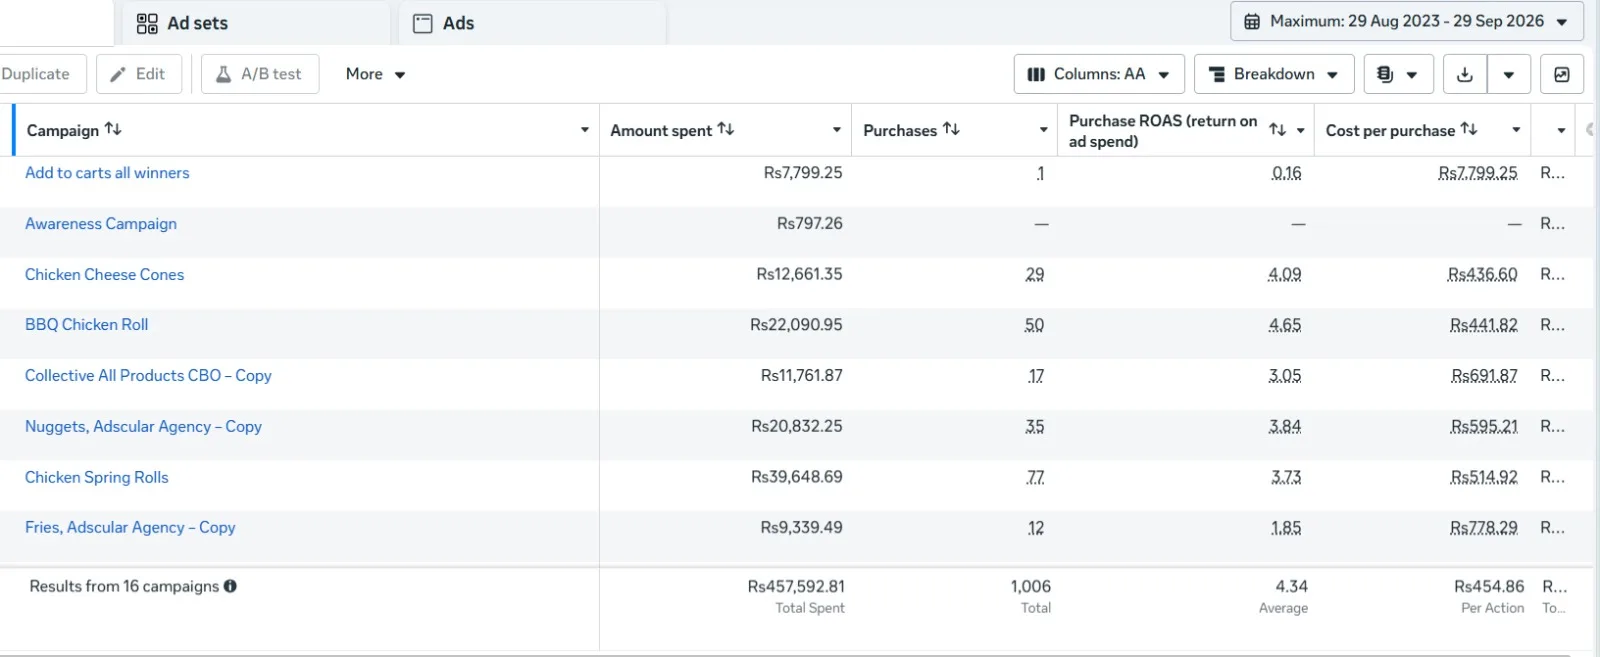This screenshot has width=1600, height=657.
Task: Open Collective All Products CBO – Copy
Action: point(148,376)
